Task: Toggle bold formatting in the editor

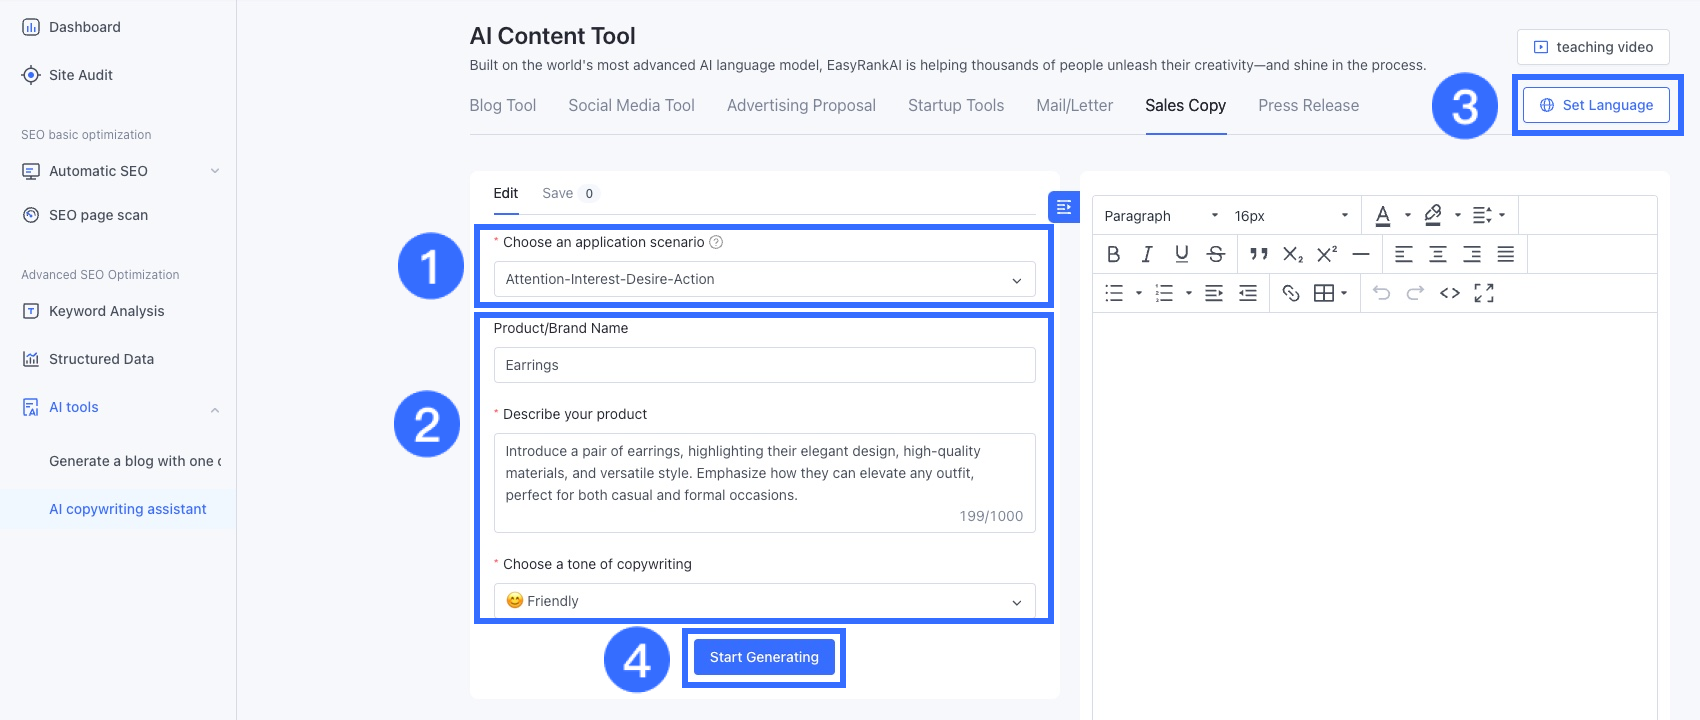Action: coord(1113,254)
